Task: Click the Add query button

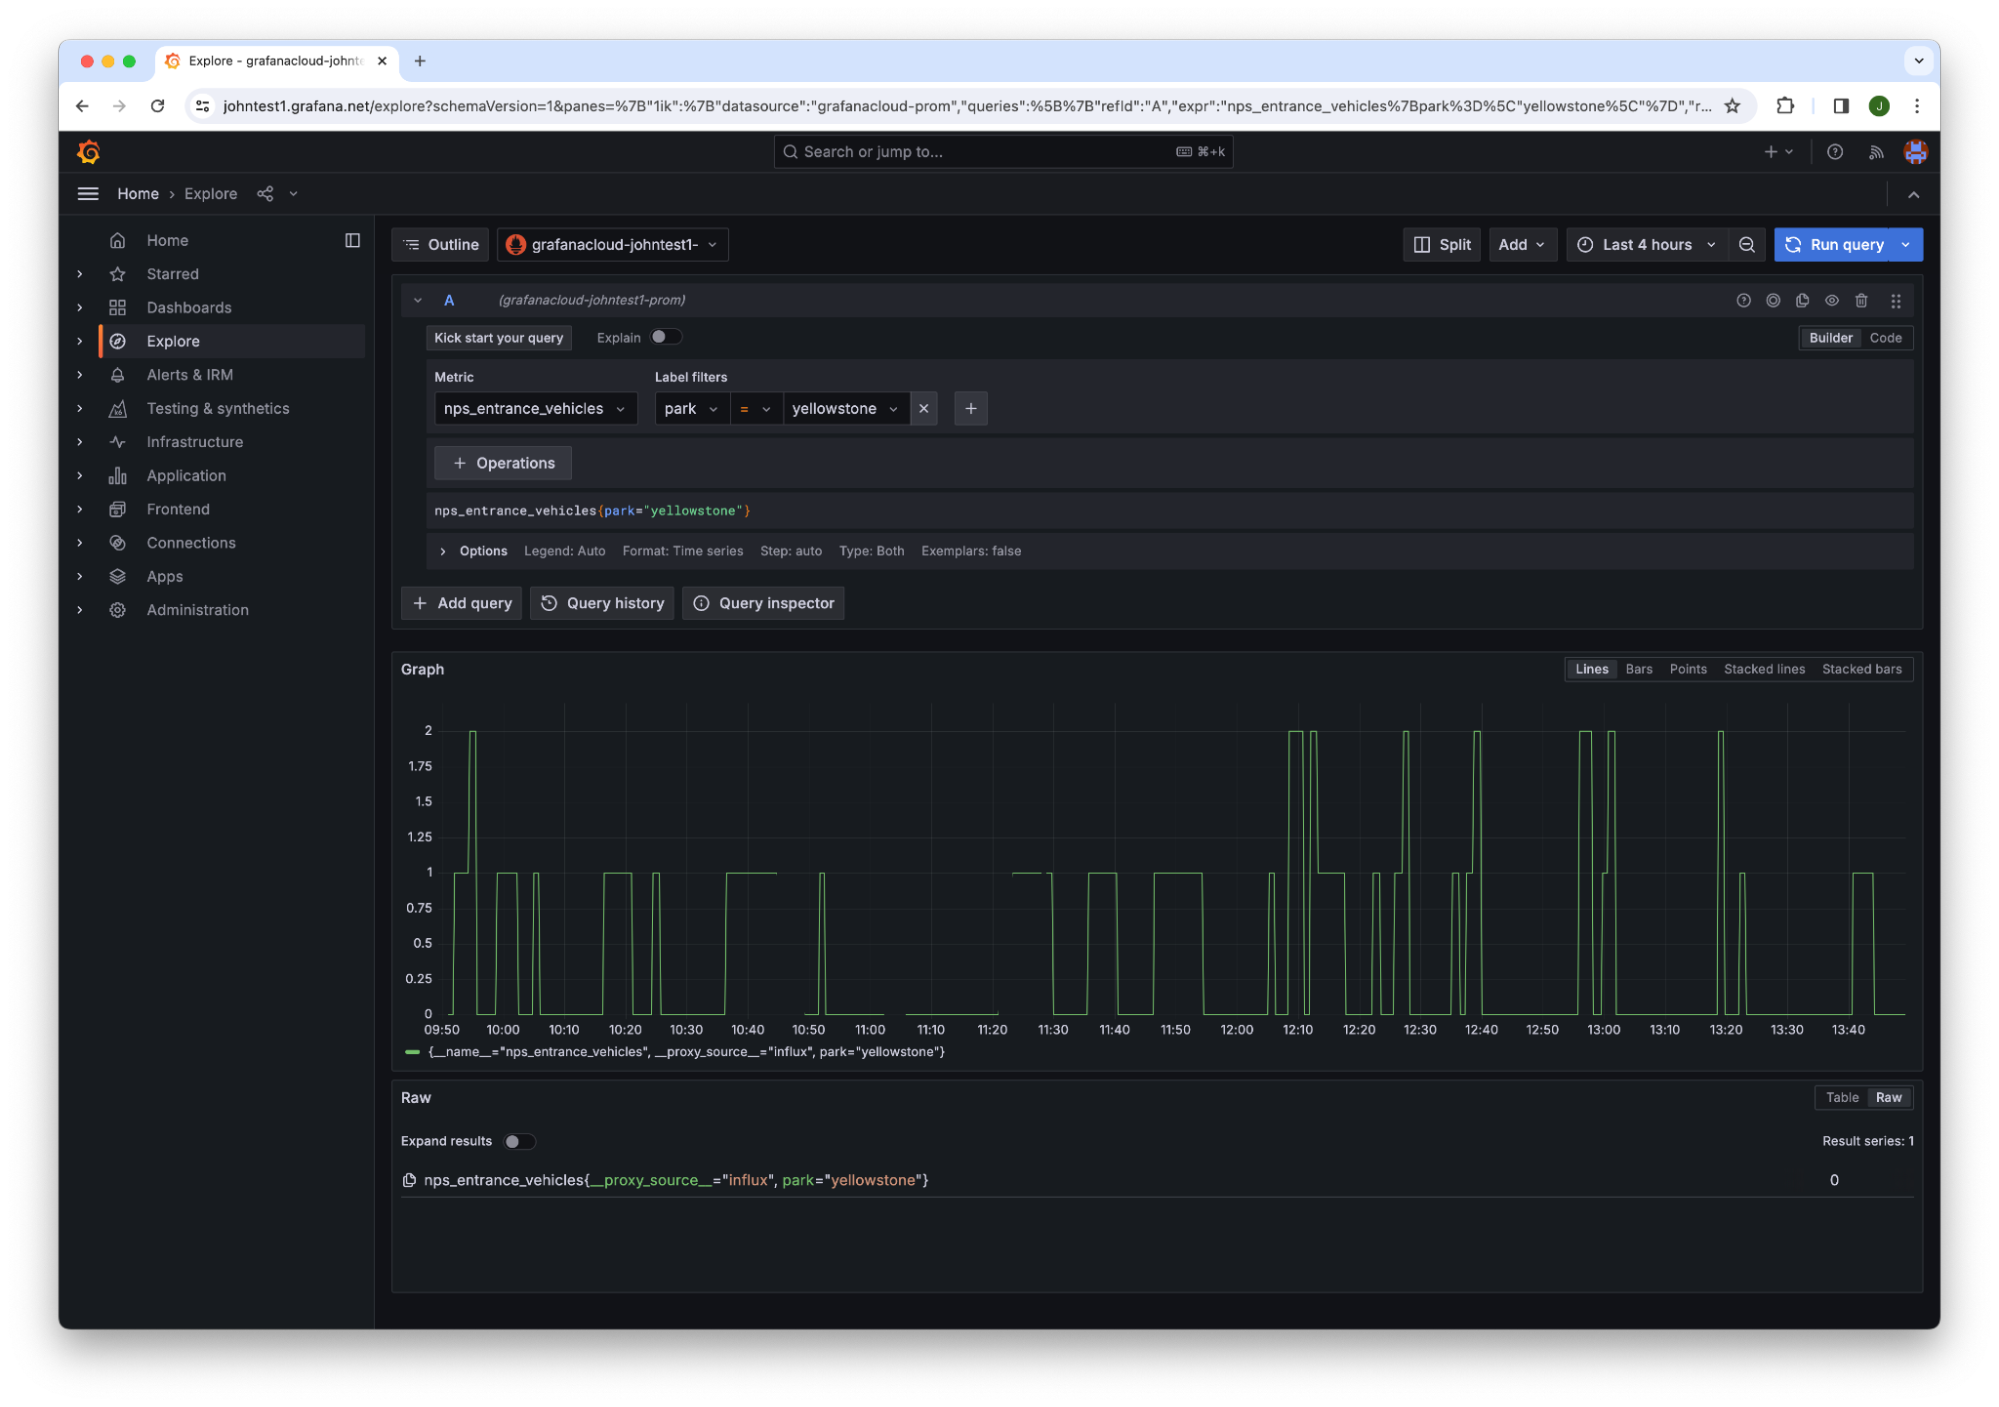Action: [461, 604]
